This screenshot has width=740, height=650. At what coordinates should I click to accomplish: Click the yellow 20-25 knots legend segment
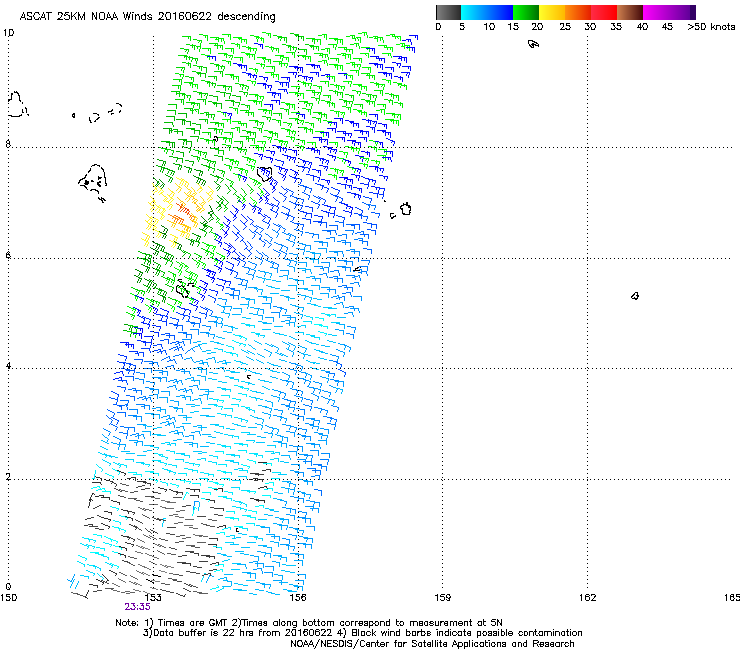tap(552, 12)
